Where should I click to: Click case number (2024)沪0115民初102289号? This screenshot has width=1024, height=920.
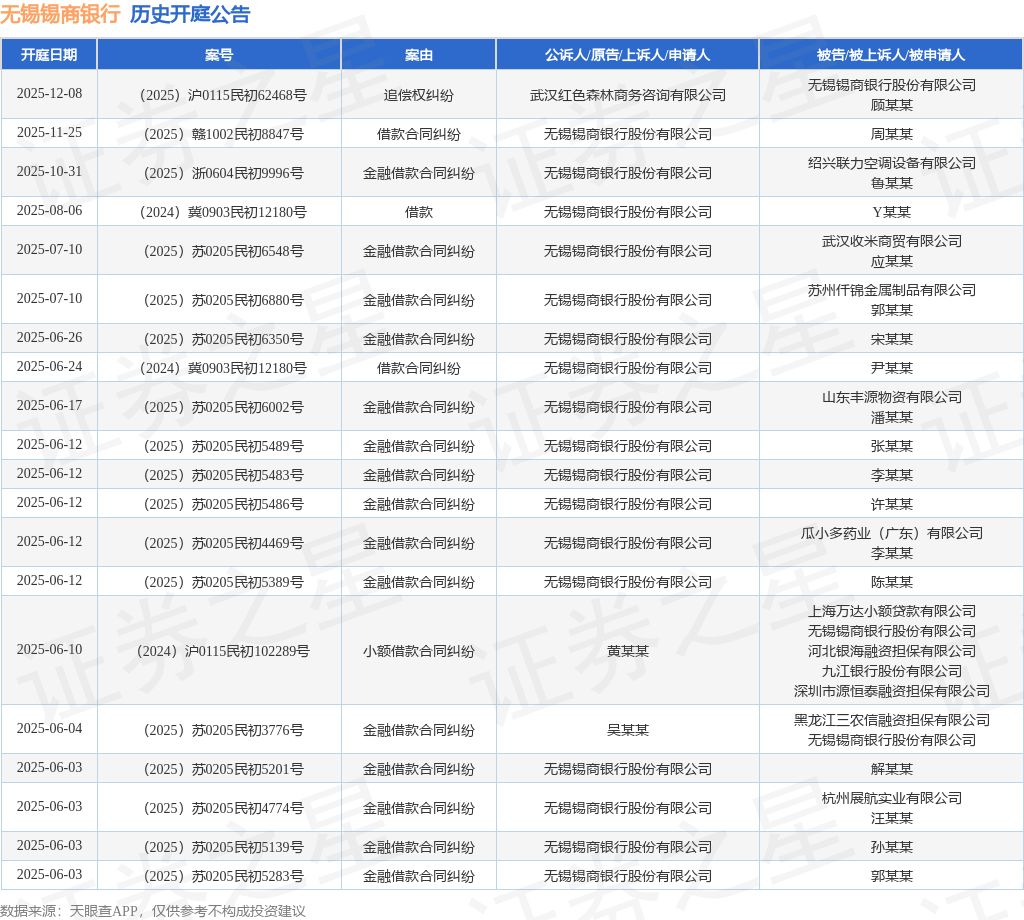[x=223, y=652]
